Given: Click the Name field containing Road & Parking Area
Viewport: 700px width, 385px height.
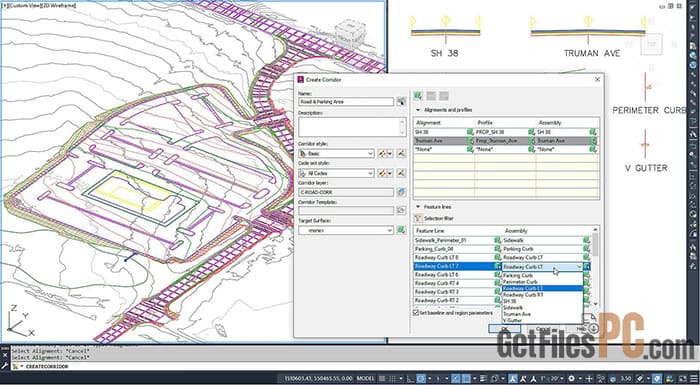Looking at the screenshot, I should (346, 102).
